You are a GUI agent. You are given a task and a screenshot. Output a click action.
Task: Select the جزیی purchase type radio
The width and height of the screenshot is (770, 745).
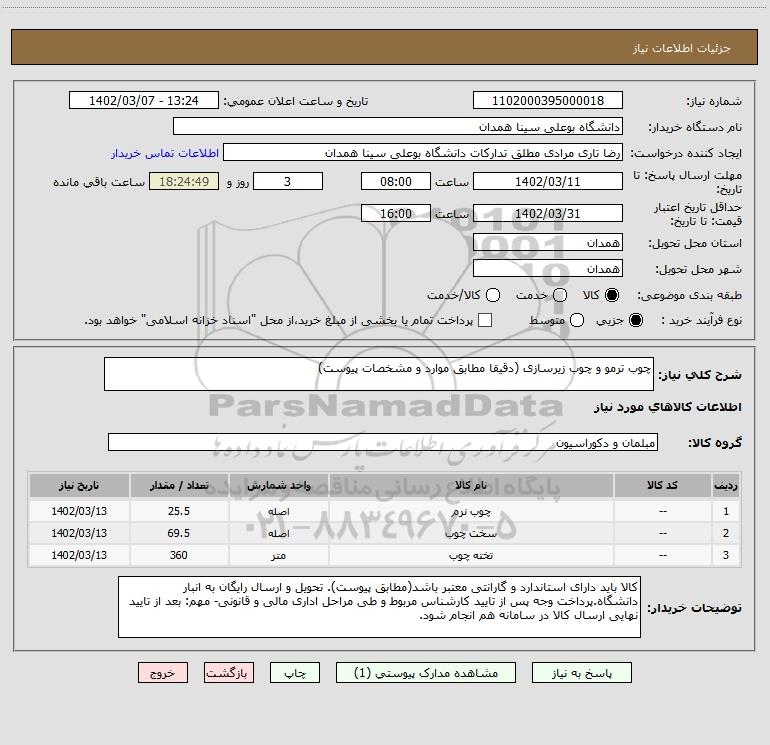(x=636, y=320)
